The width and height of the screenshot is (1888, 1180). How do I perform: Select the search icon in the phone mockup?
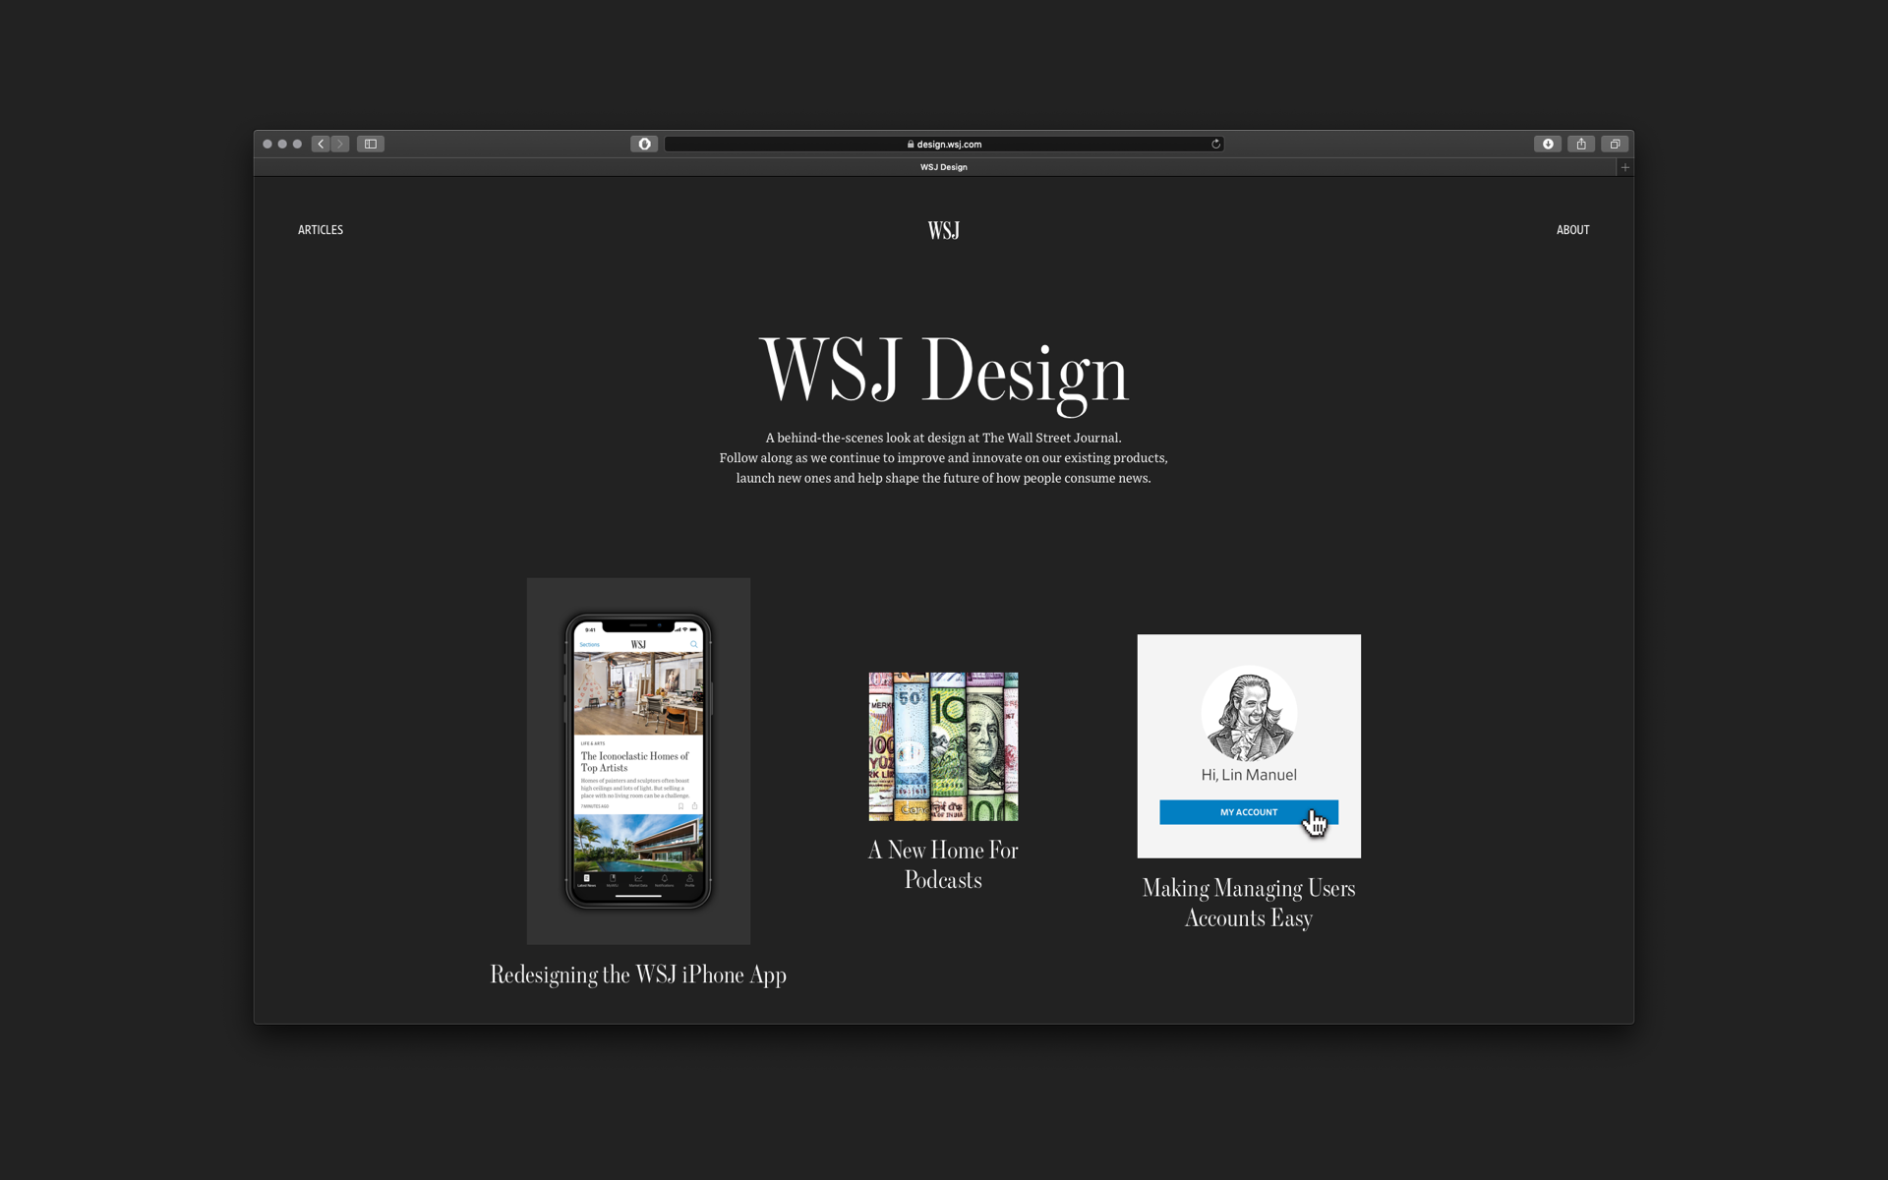pos(694,644)
